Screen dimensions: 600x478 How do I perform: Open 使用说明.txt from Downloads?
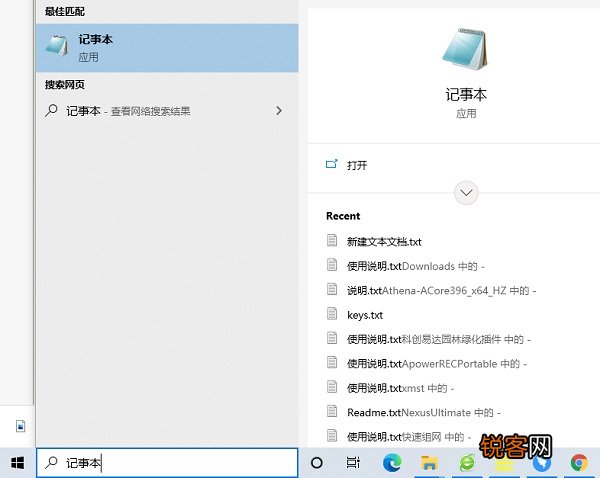pyautogui.click(x=416, y=266)
